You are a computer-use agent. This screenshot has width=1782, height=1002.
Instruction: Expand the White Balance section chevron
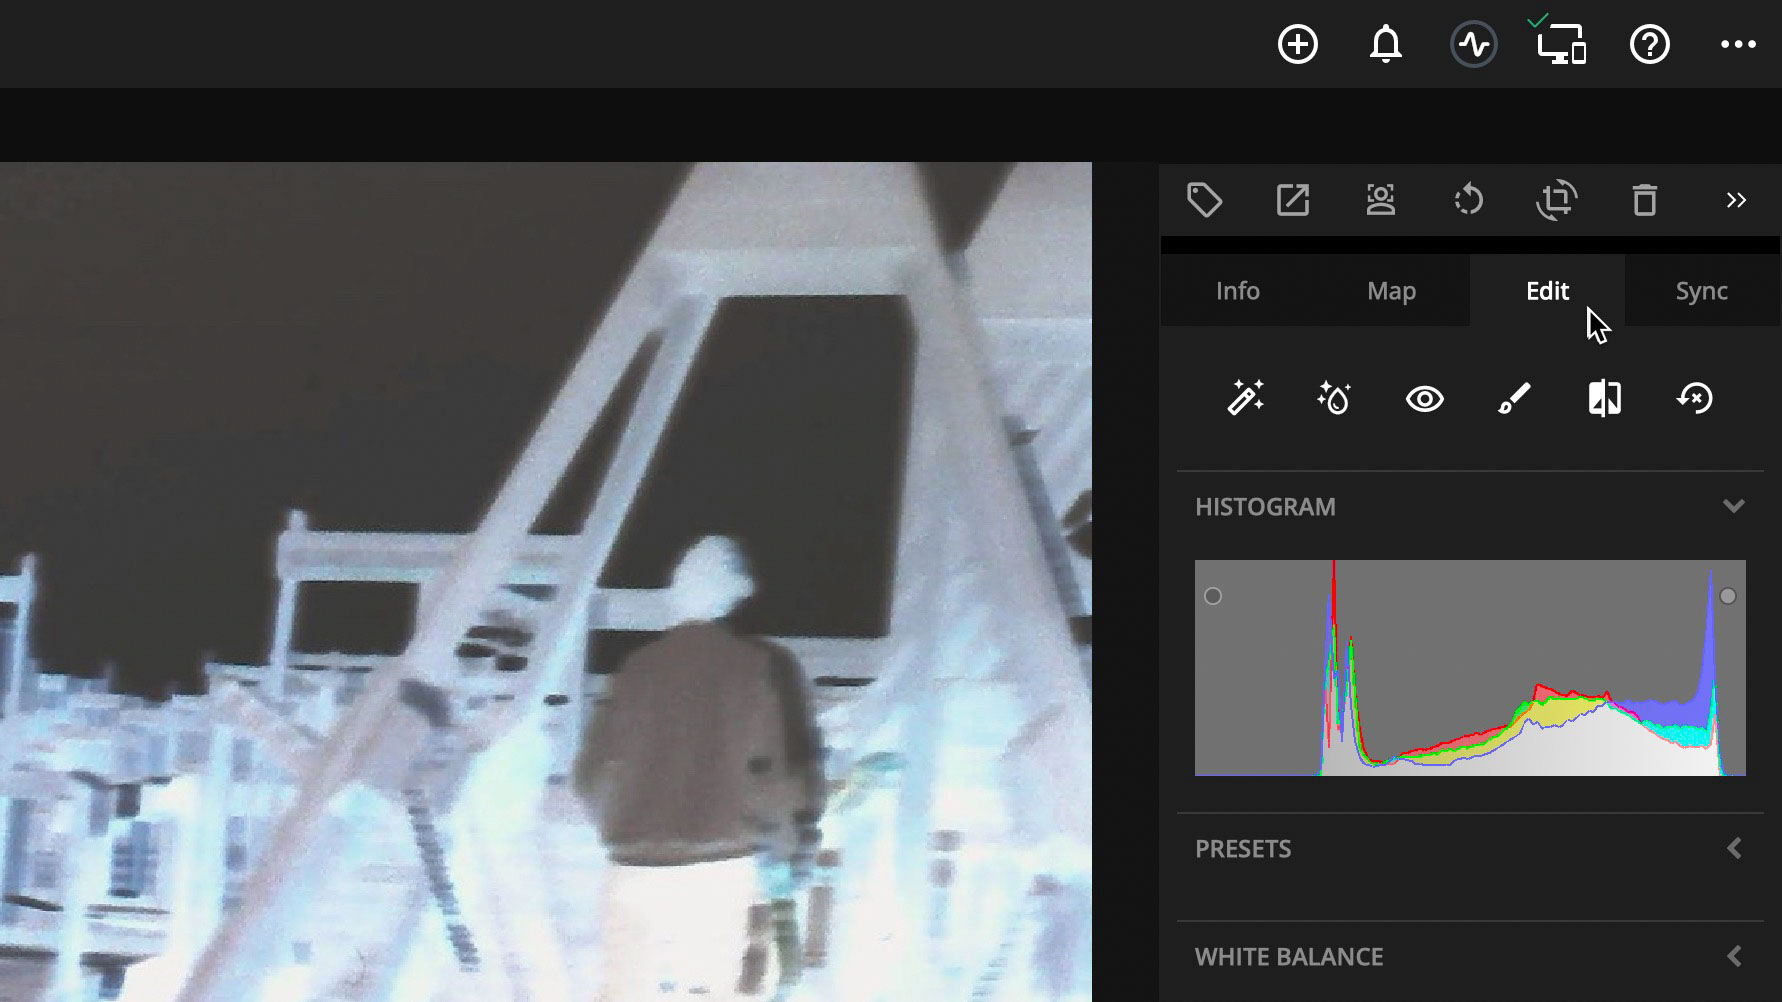coord(1734,956)
